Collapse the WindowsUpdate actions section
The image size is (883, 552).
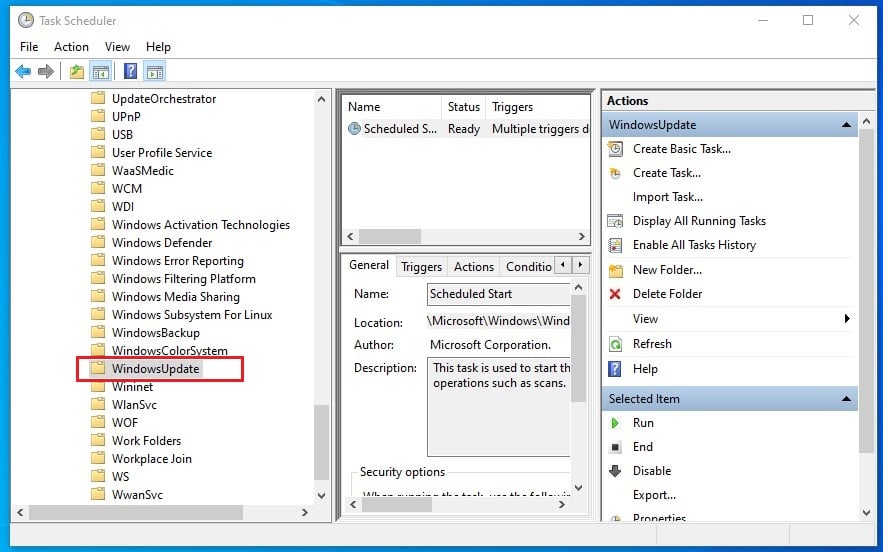pos(846,124)
